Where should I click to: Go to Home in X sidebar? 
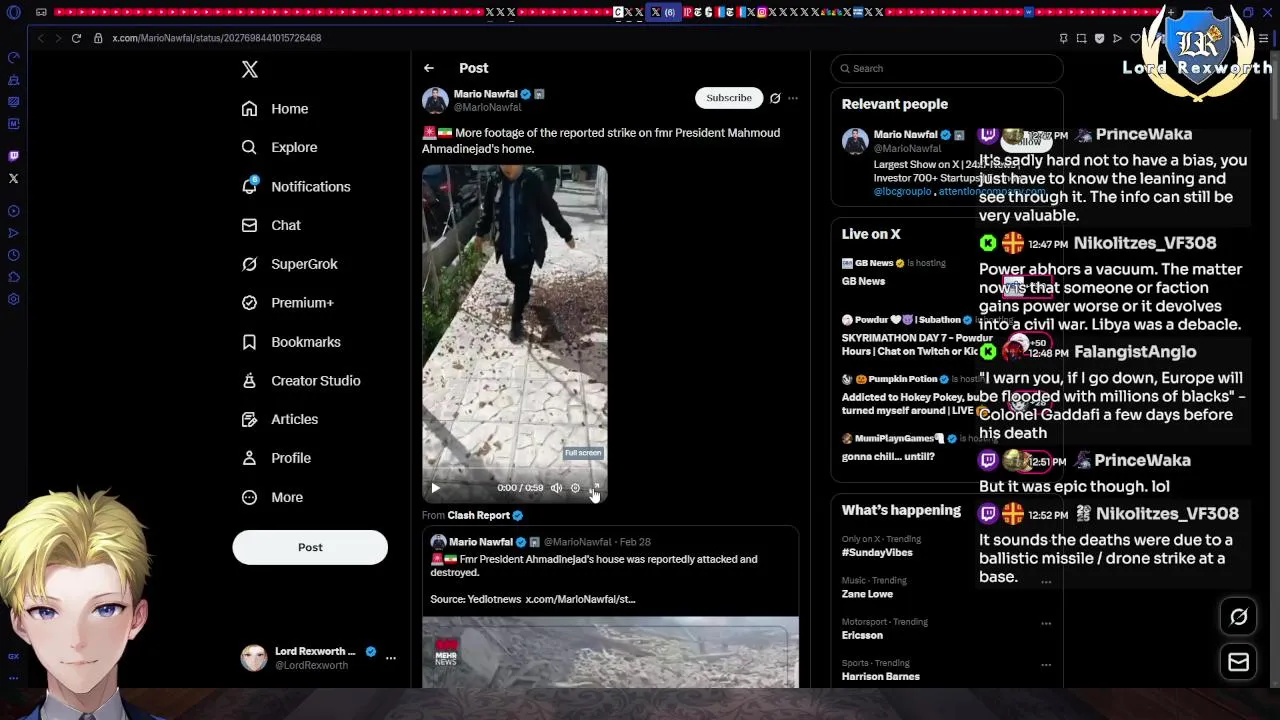(275, 109)
